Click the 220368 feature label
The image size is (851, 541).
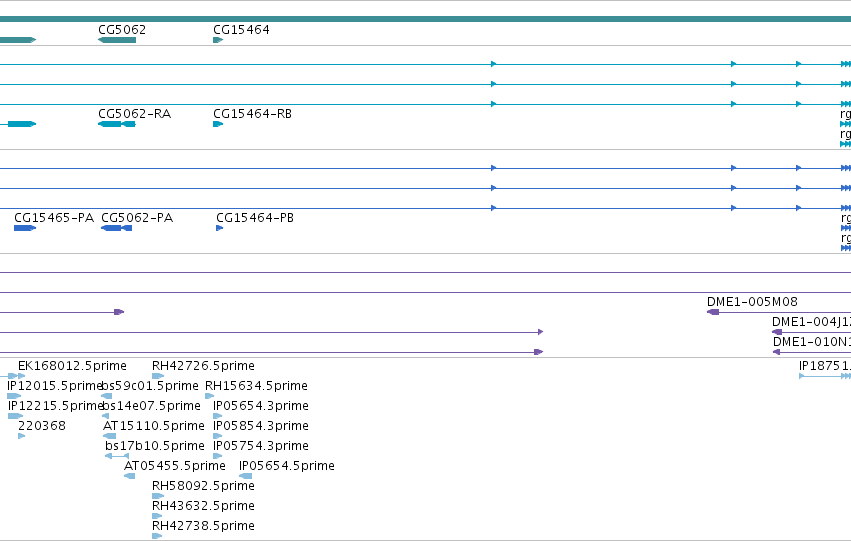click(x=42, y=426)
